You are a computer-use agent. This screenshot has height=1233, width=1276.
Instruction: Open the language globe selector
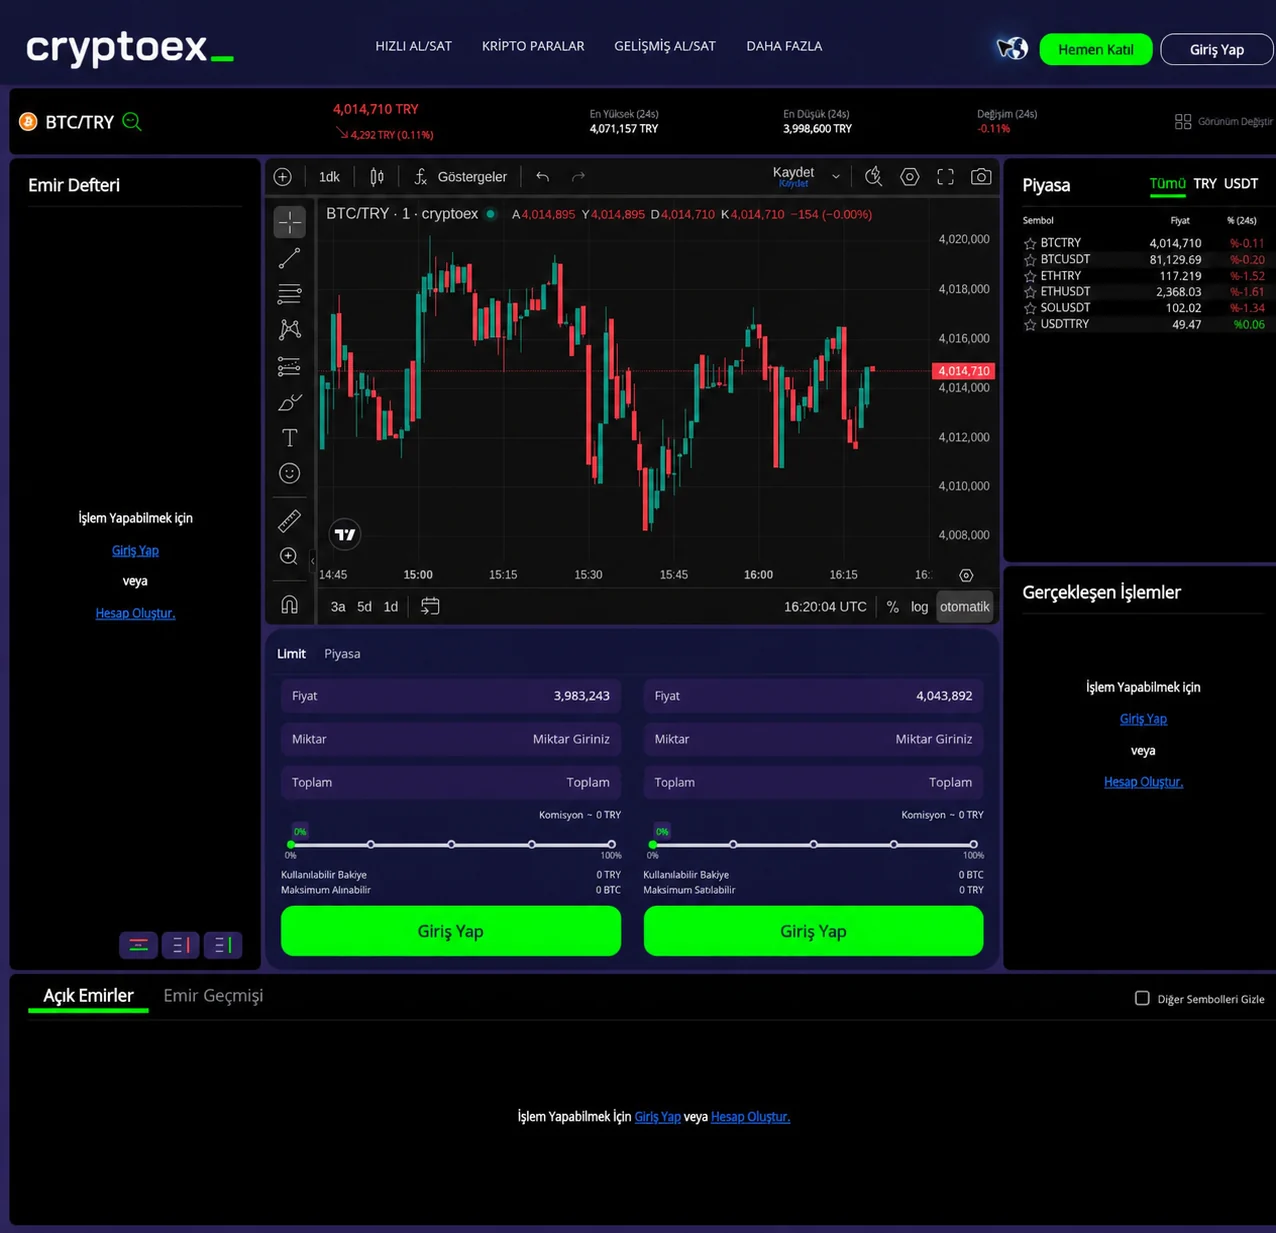1012,48
